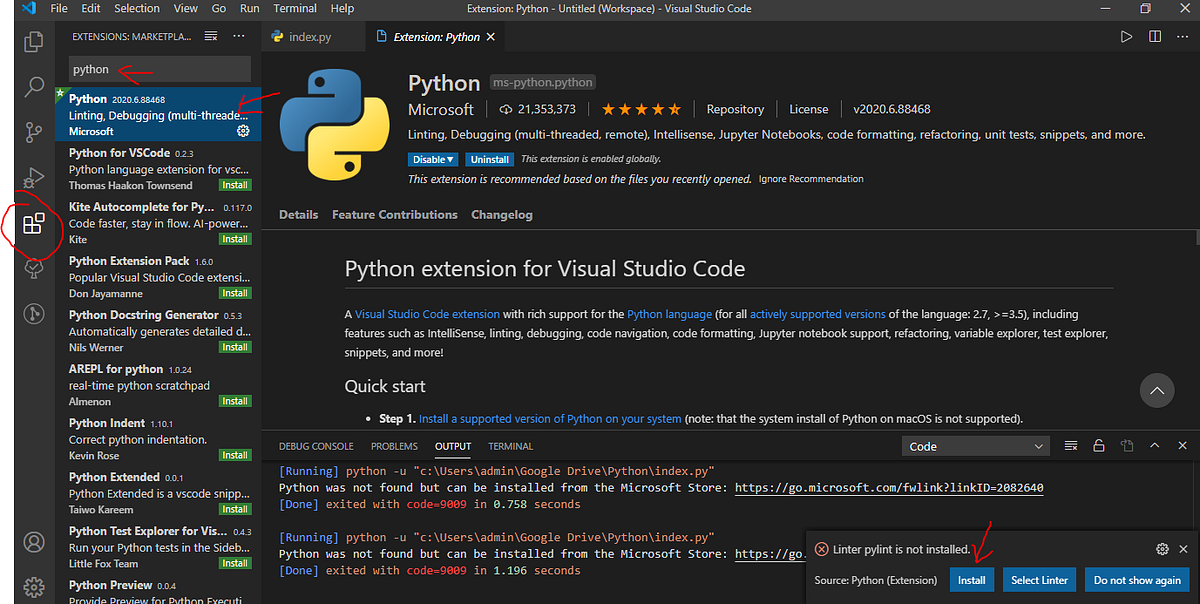
Task: Maximize the panel with the chevron toggle
Action: point(1155,446)
